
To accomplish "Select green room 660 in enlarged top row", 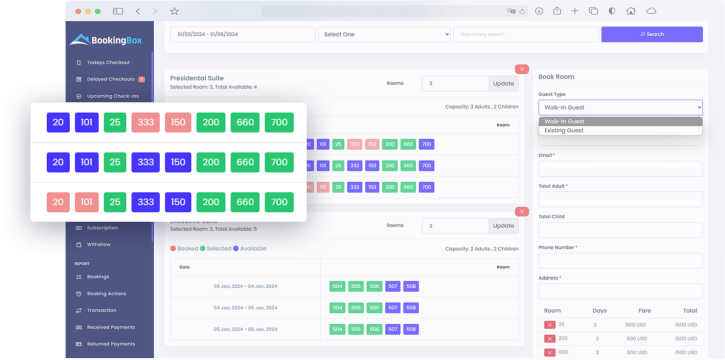I will (x=245, y=122).
